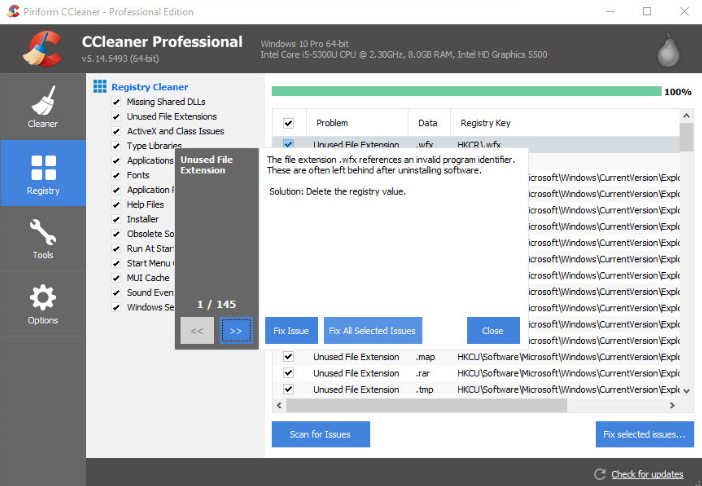Toggle Run At Startup checkbox
The width and height of the screenshot is (702, 486).
tap(116, 249)
